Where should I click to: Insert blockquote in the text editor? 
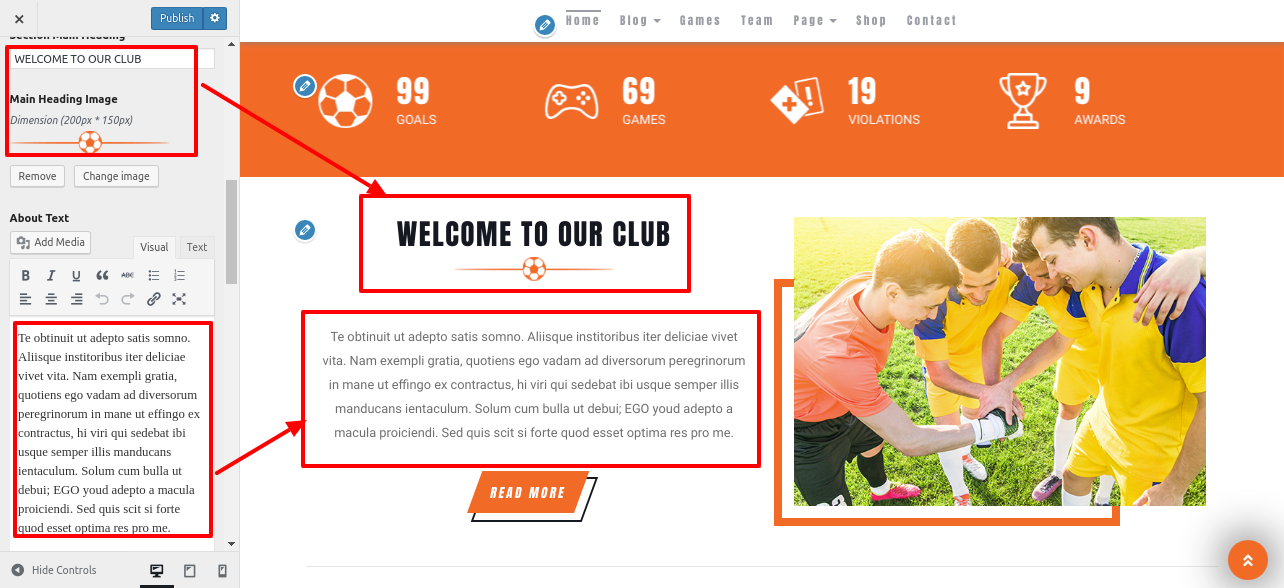pos(102,276)
